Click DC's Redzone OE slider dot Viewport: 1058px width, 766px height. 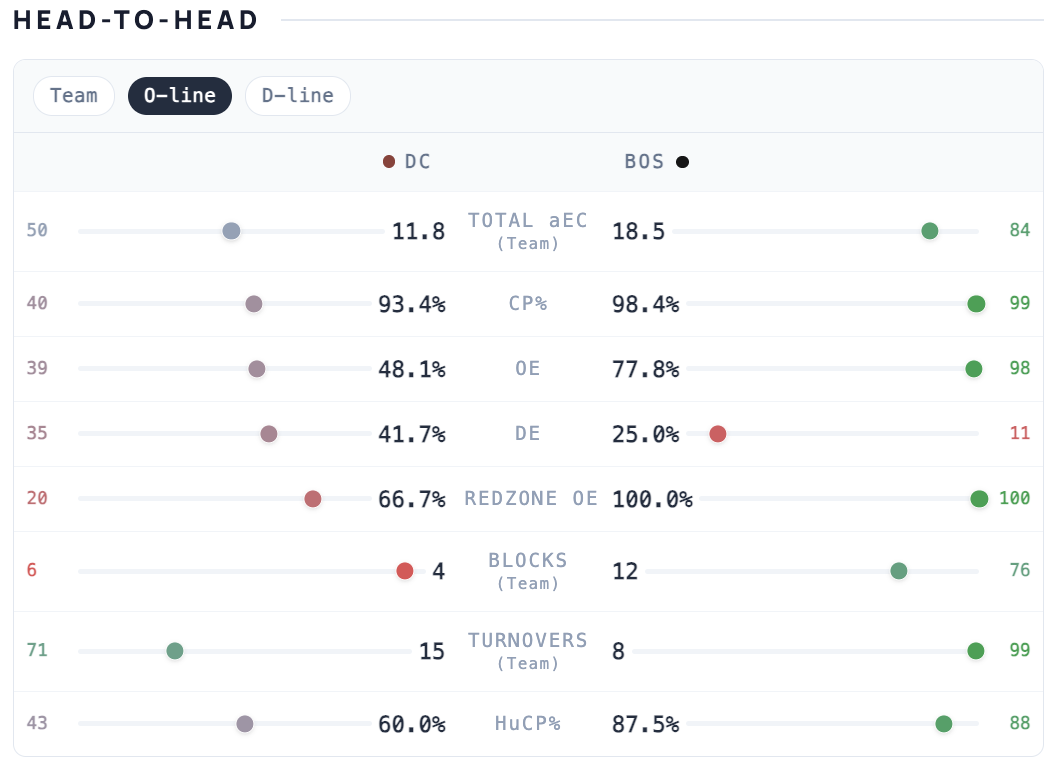(313, 499)
